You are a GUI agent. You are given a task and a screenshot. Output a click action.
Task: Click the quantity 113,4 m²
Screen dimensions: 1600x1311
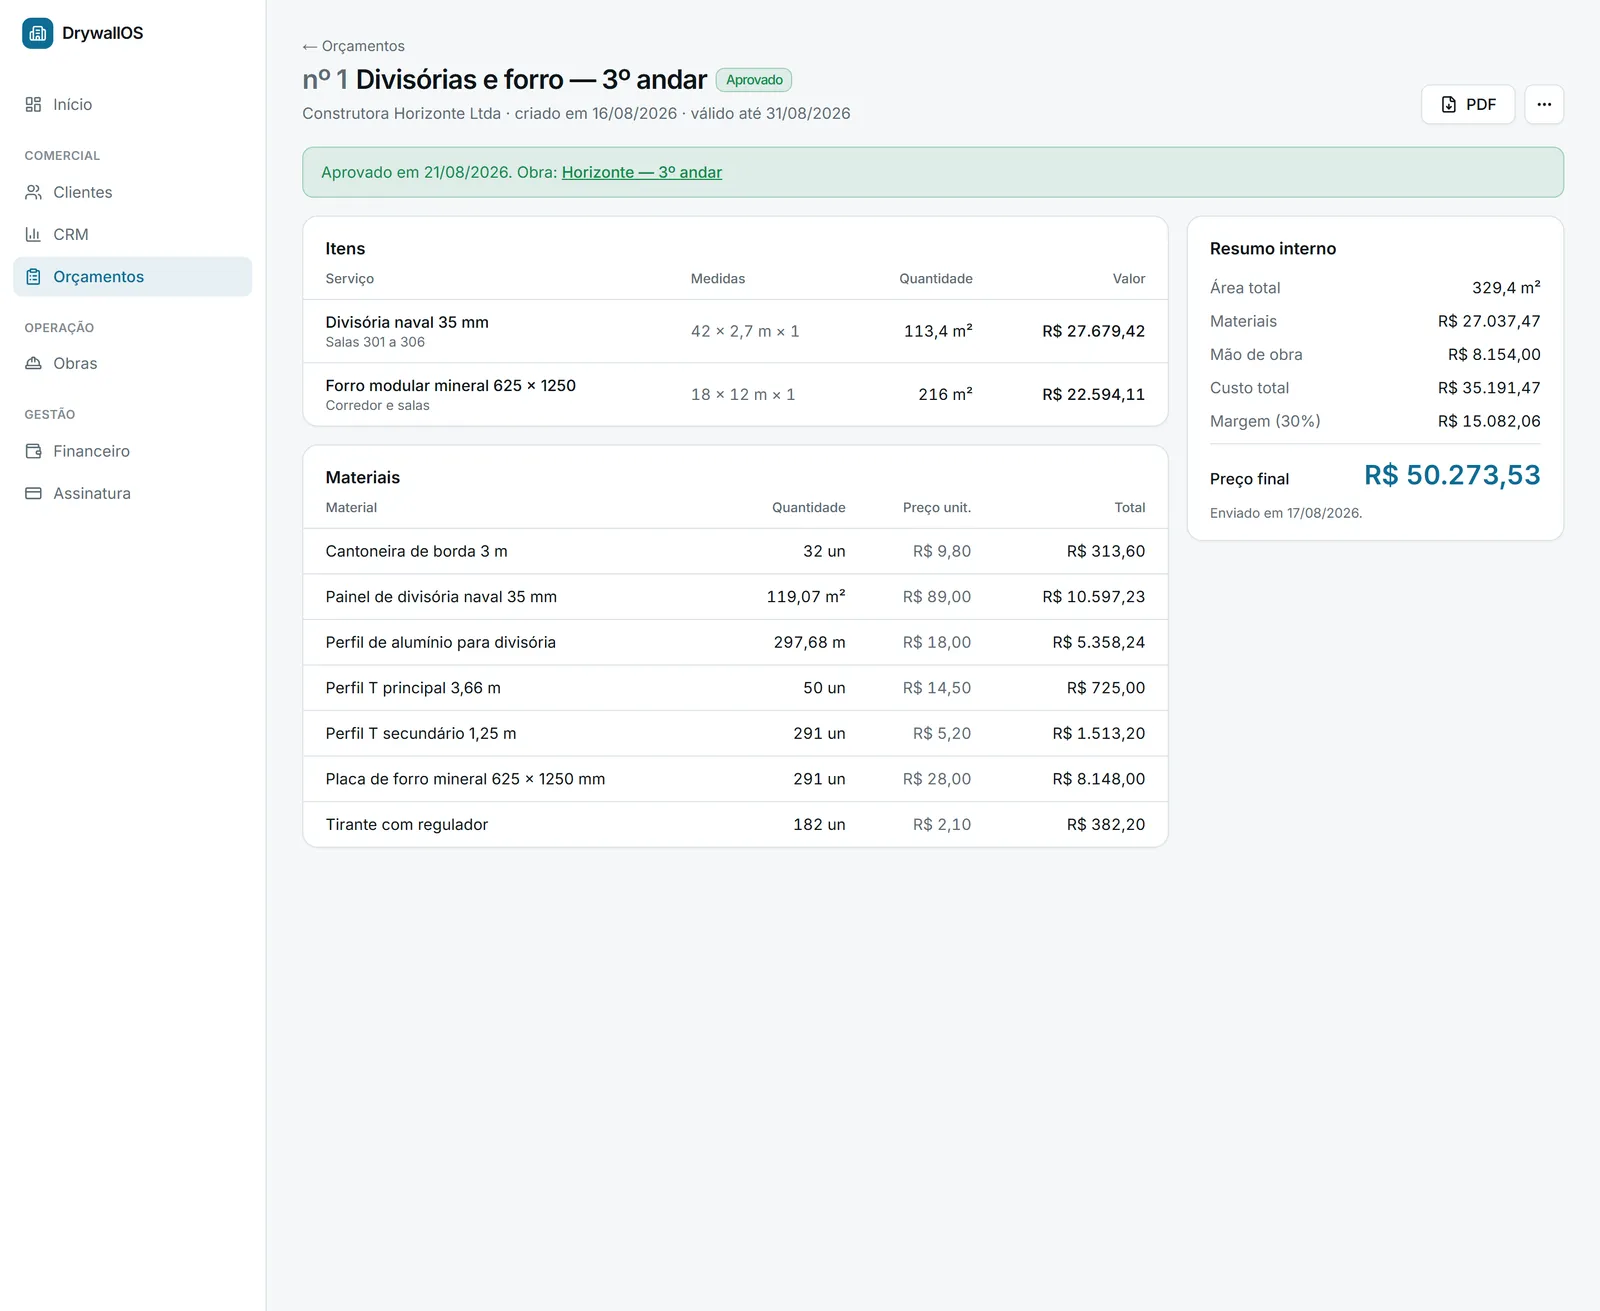click(x=938, y=331)
